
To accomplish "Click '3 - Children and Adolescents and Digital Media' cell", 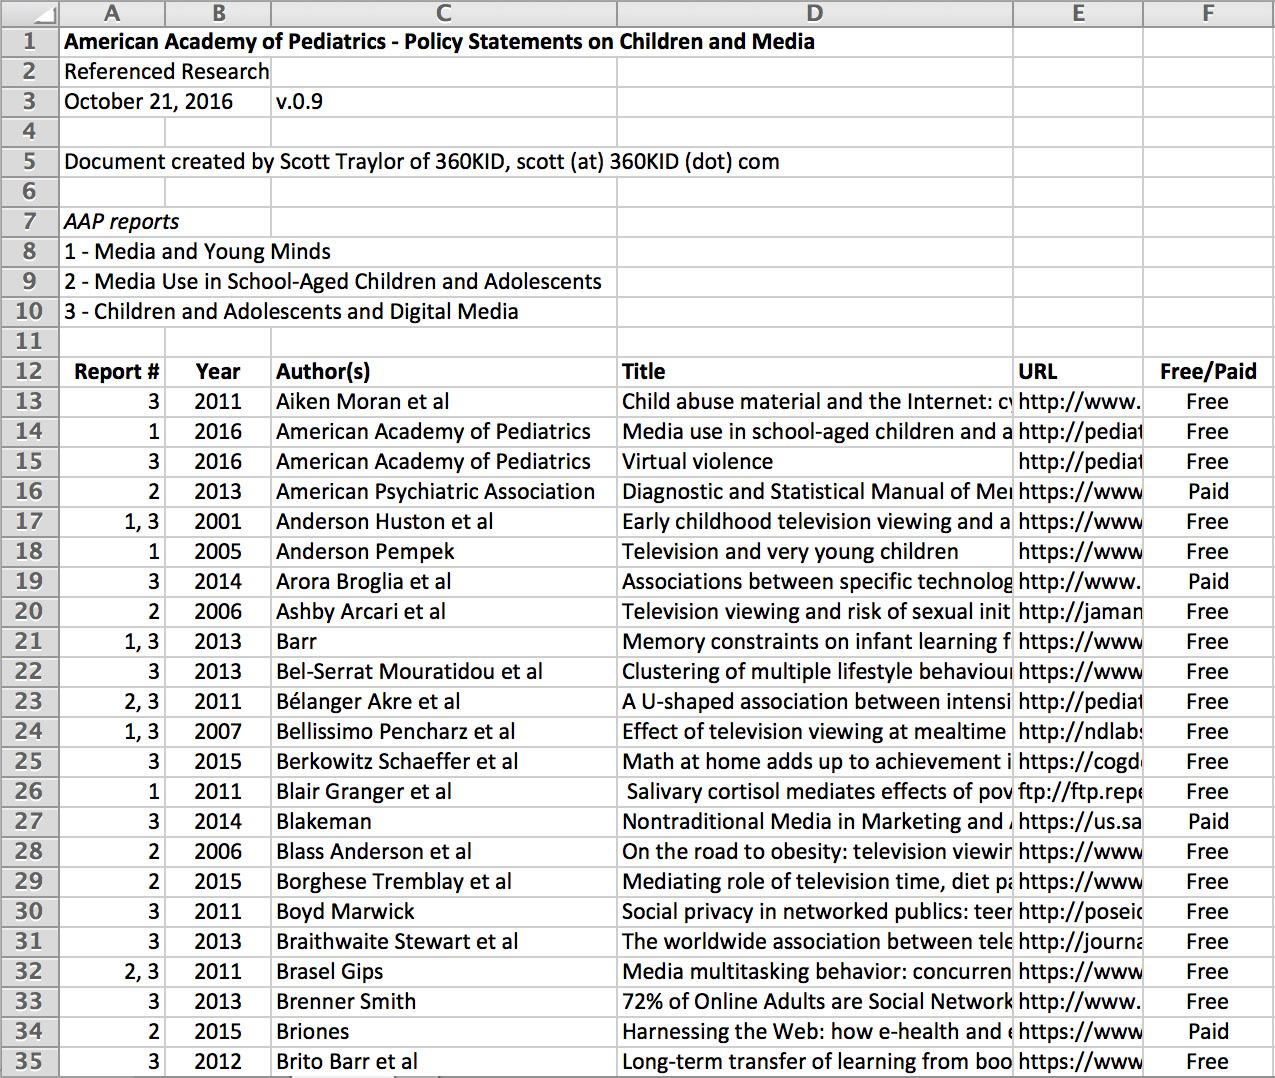I will (x=291, y=311).
